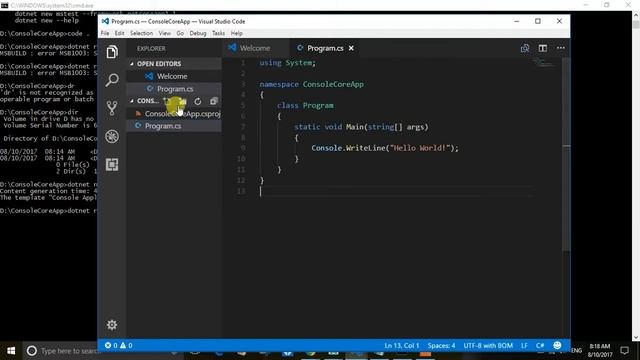Screen dimensions: 640x360
Task: Open the Debug menu
Action: pyautogui.click(x=198, y=33)
